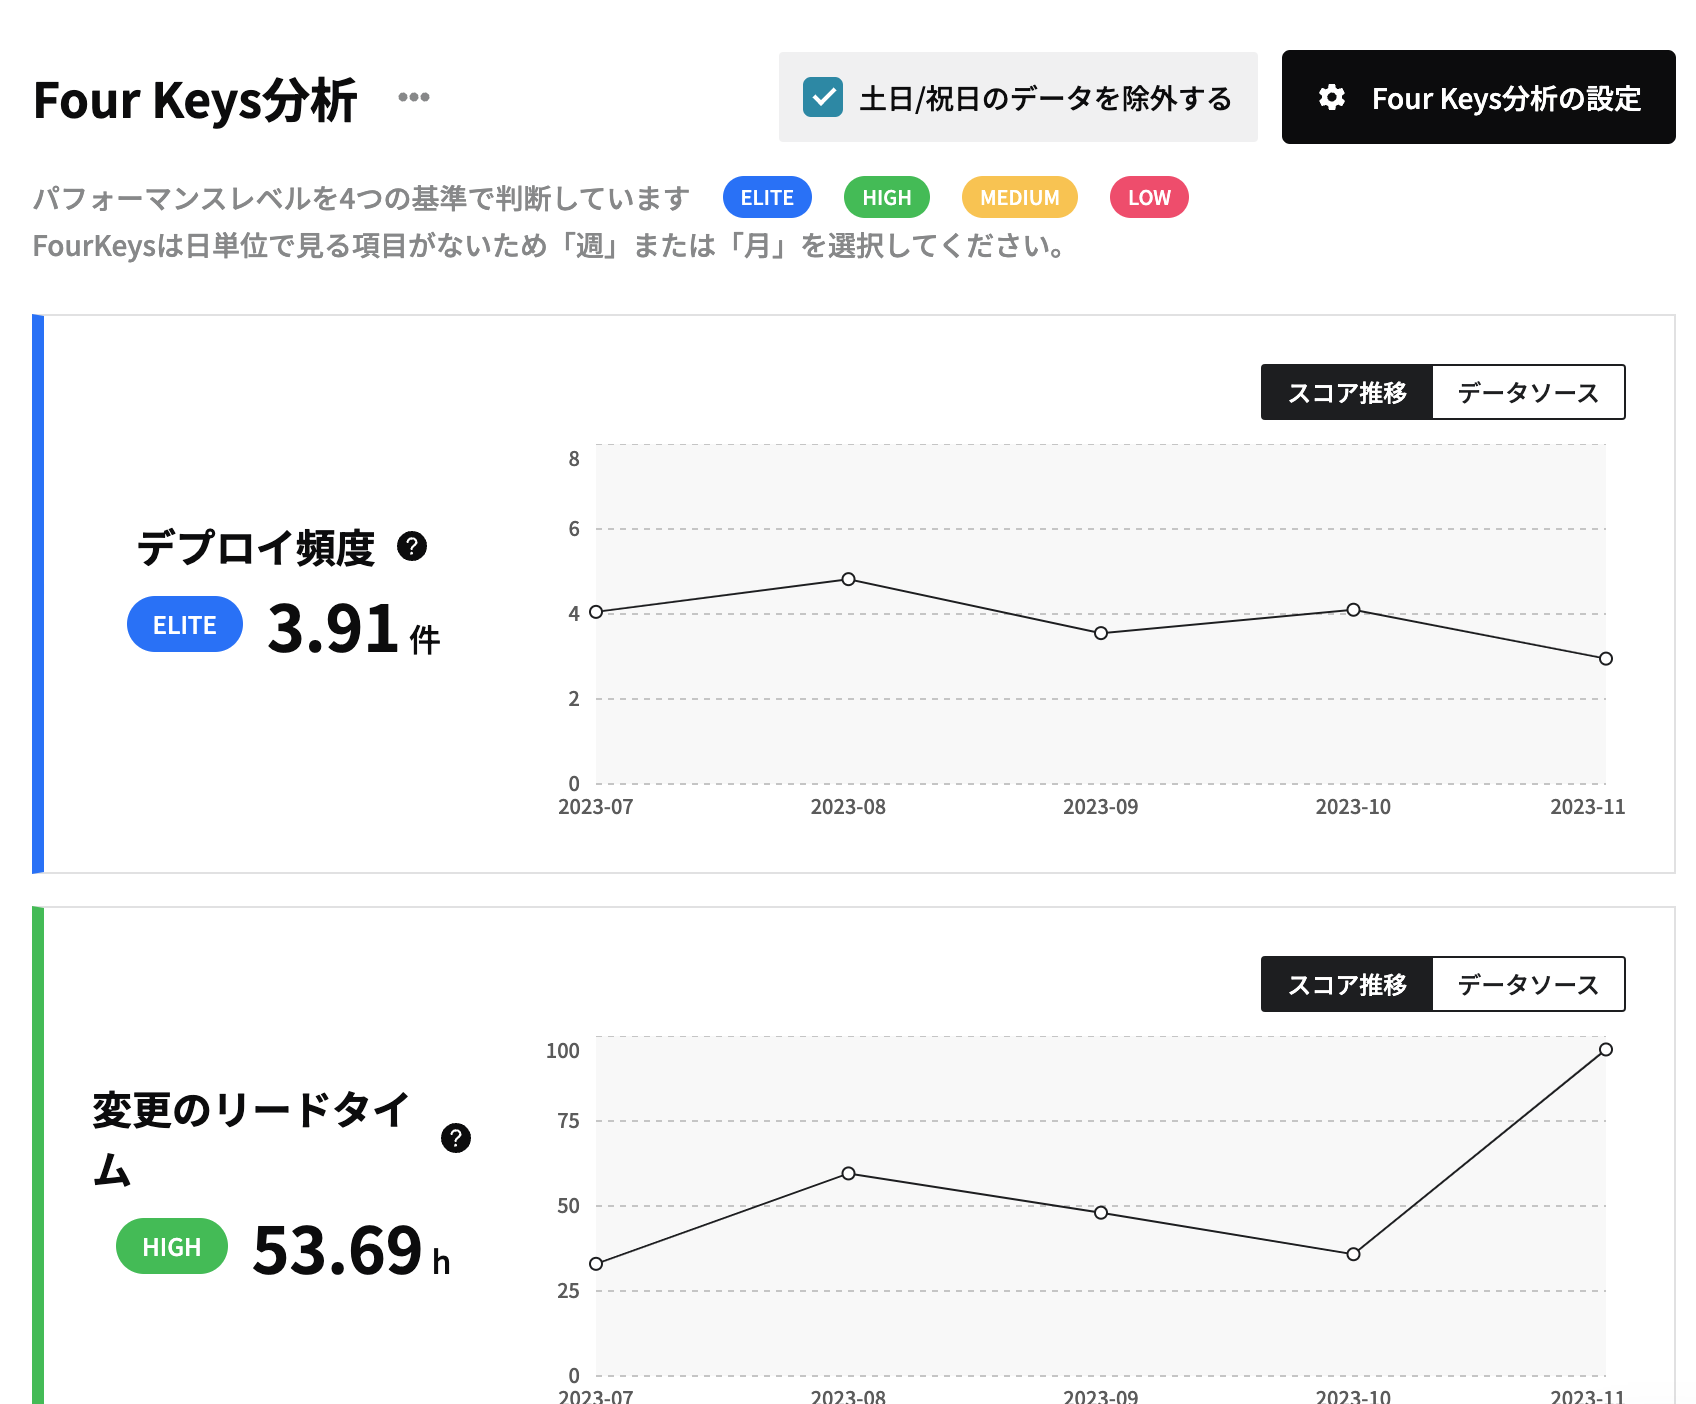Click the blue ELITE legend badge

(x=767, y=197)
